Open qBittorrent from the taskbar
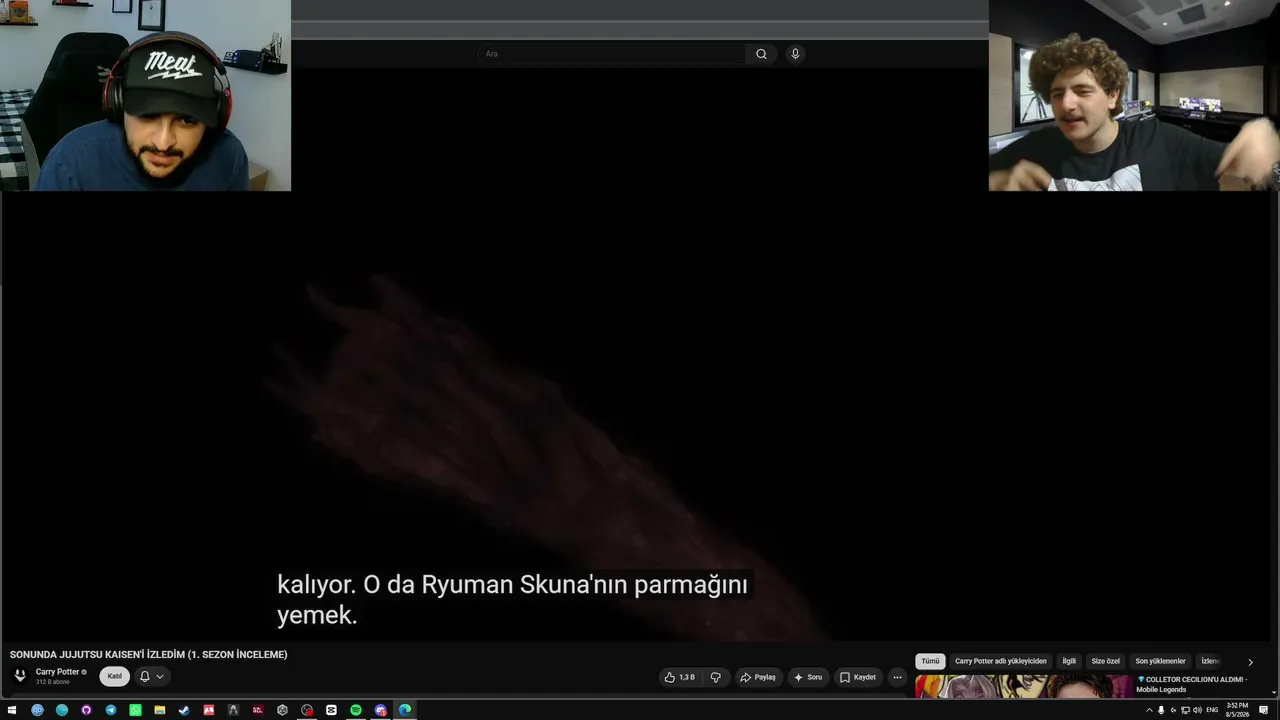1280x720 pixels. click(38, 710)
